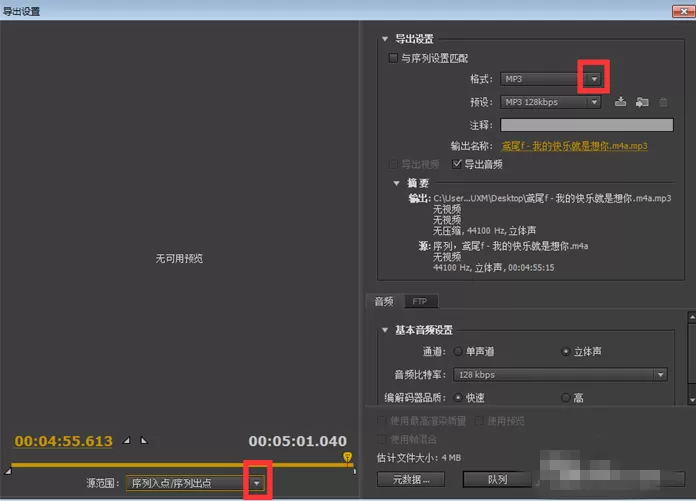Click the set in point triangle icon

(x=127, y=441)
